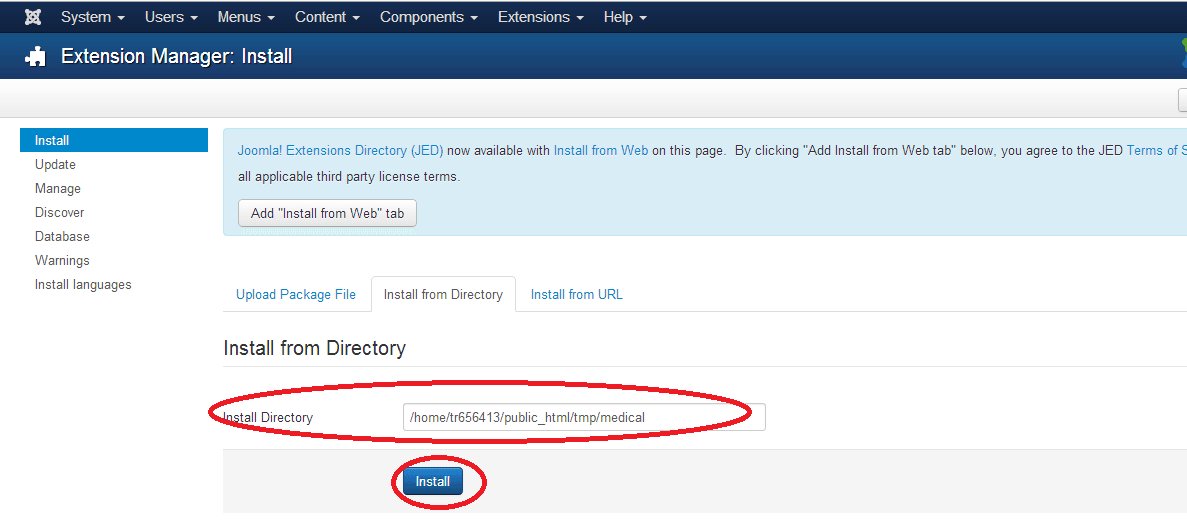Go to Update in the sidebar
The width and height of the screenshot is (1187, 526).
(x=55, y=164)
